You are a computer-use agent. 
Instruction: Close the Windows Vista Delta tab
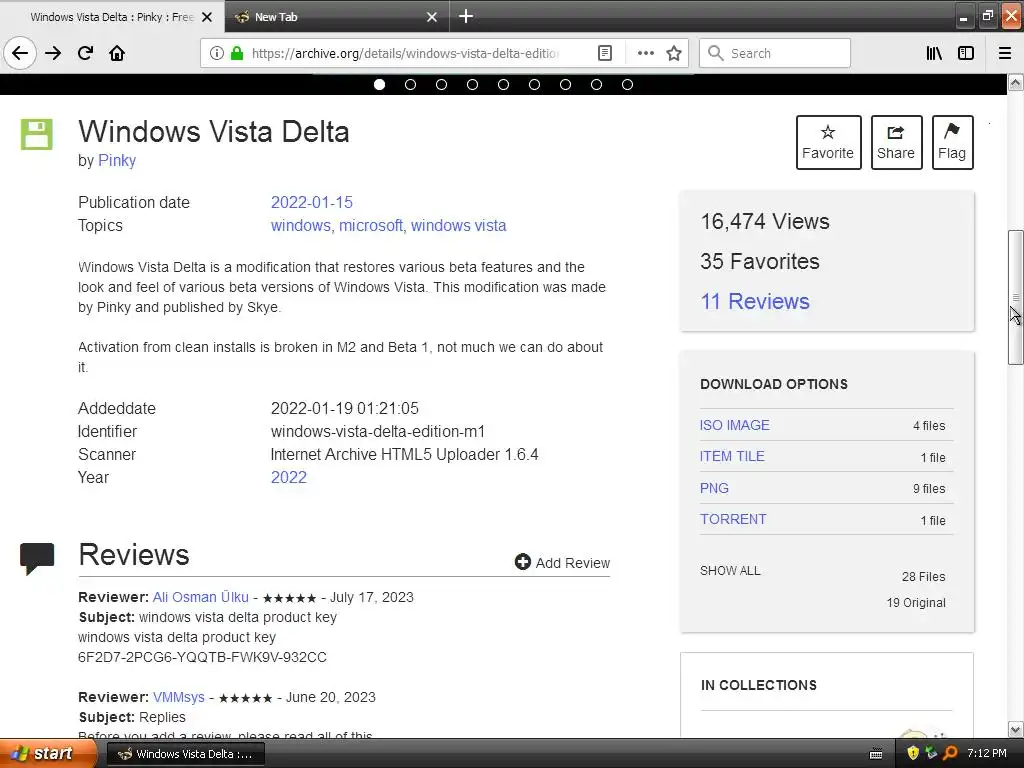tap(207, 17)
